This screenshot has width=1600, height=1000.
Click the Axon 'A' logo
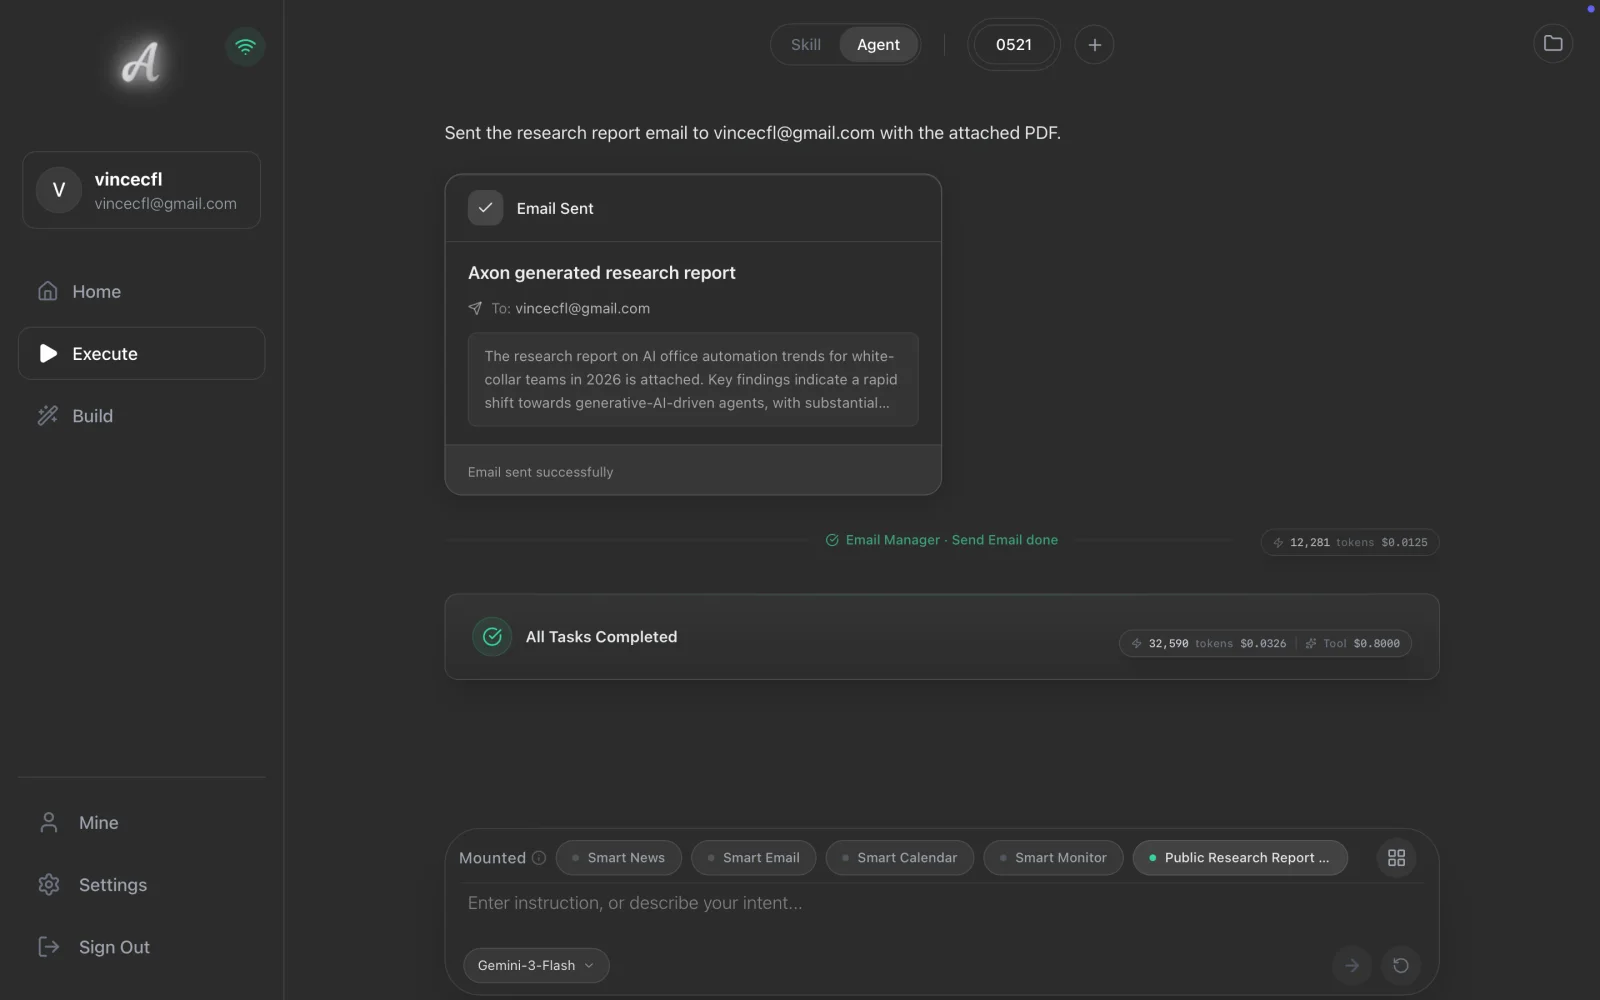click(x=141, y=63)
